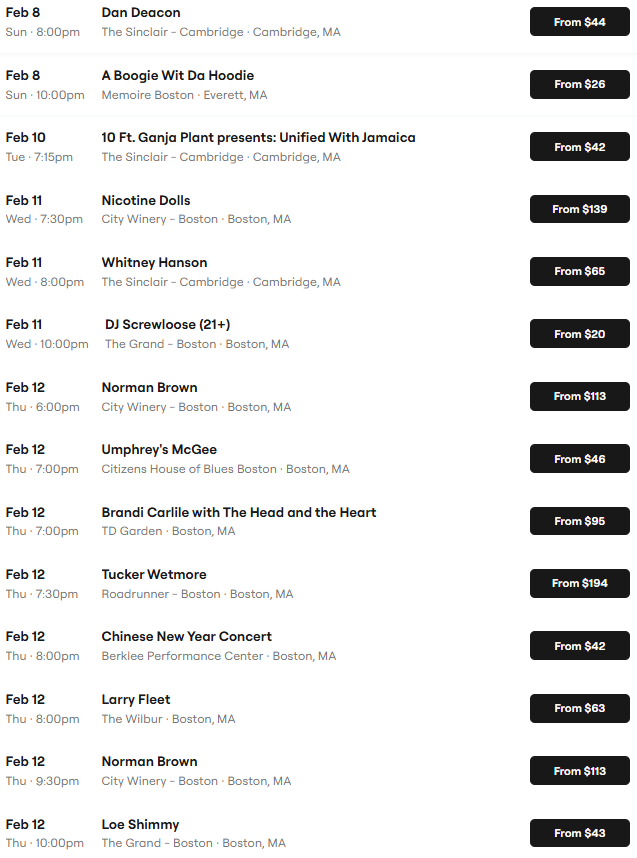Open the A Boogie Wit Da Hoodie event

click(x=178, y=76)
